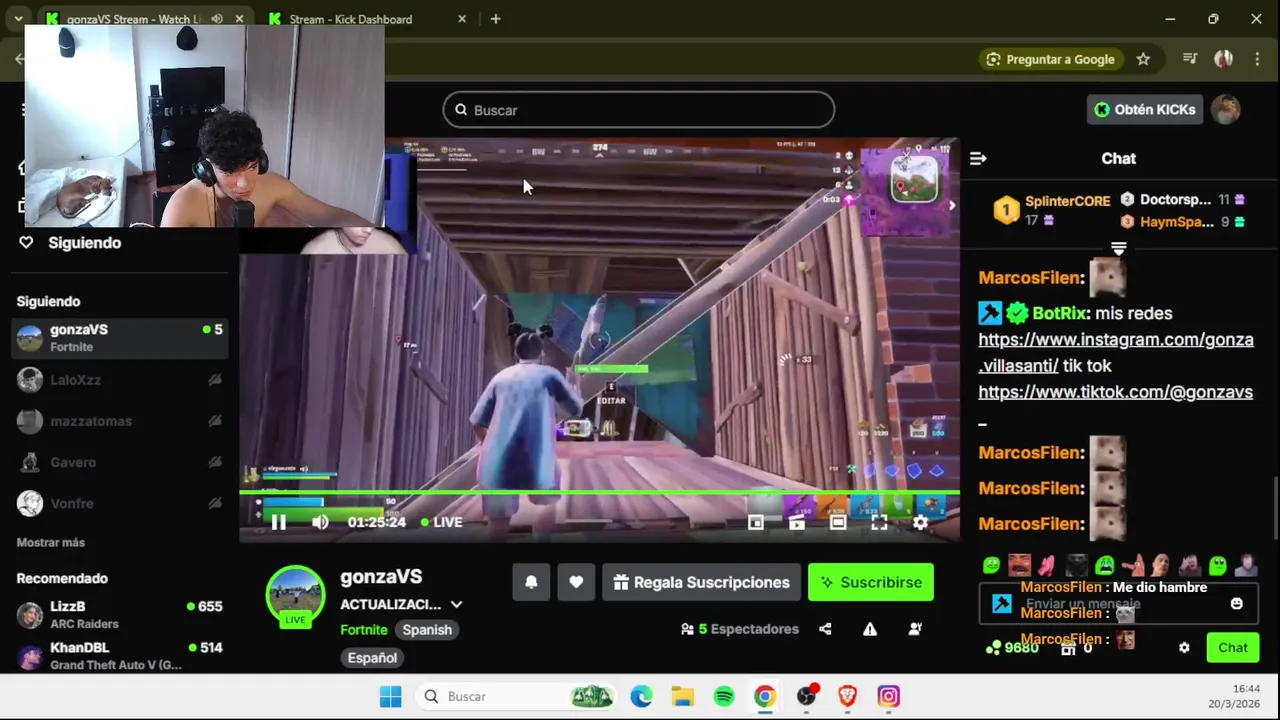Open LaloXzz channel in the sidebar

[x=120, y=380]
